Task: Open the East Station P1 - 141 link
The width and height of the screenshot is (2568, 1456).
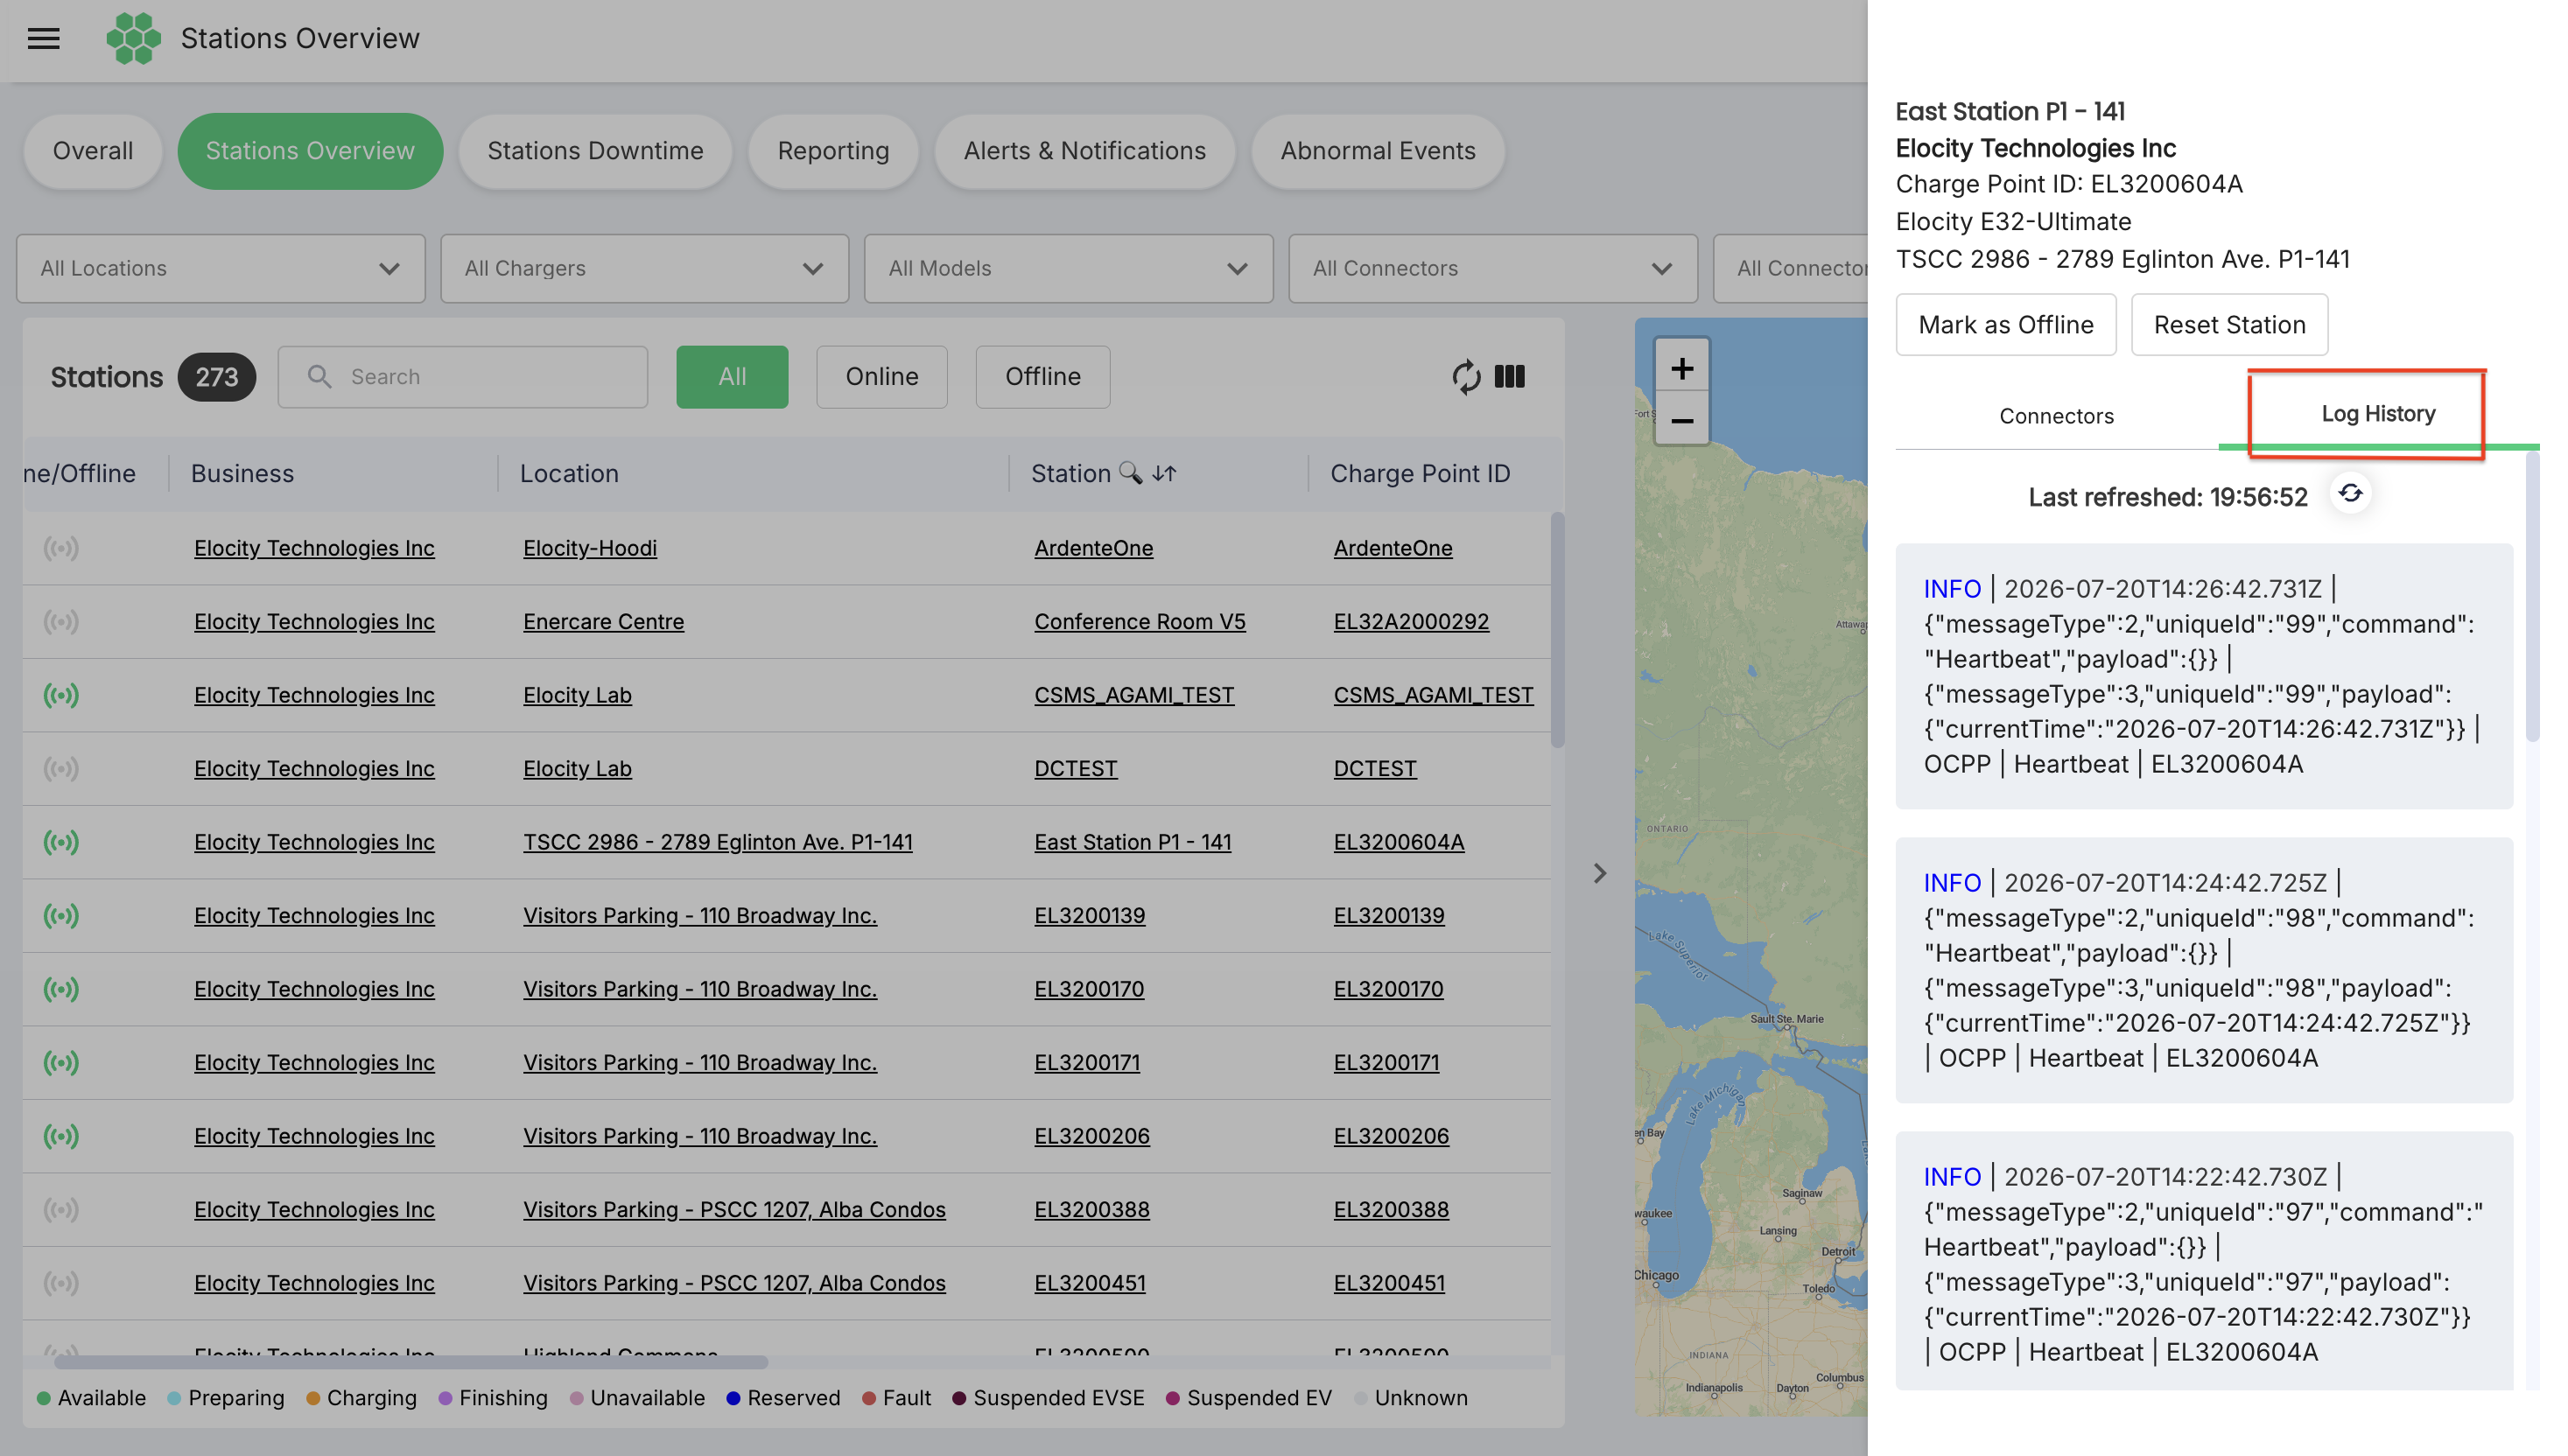Action: [x=1133, y=842]
